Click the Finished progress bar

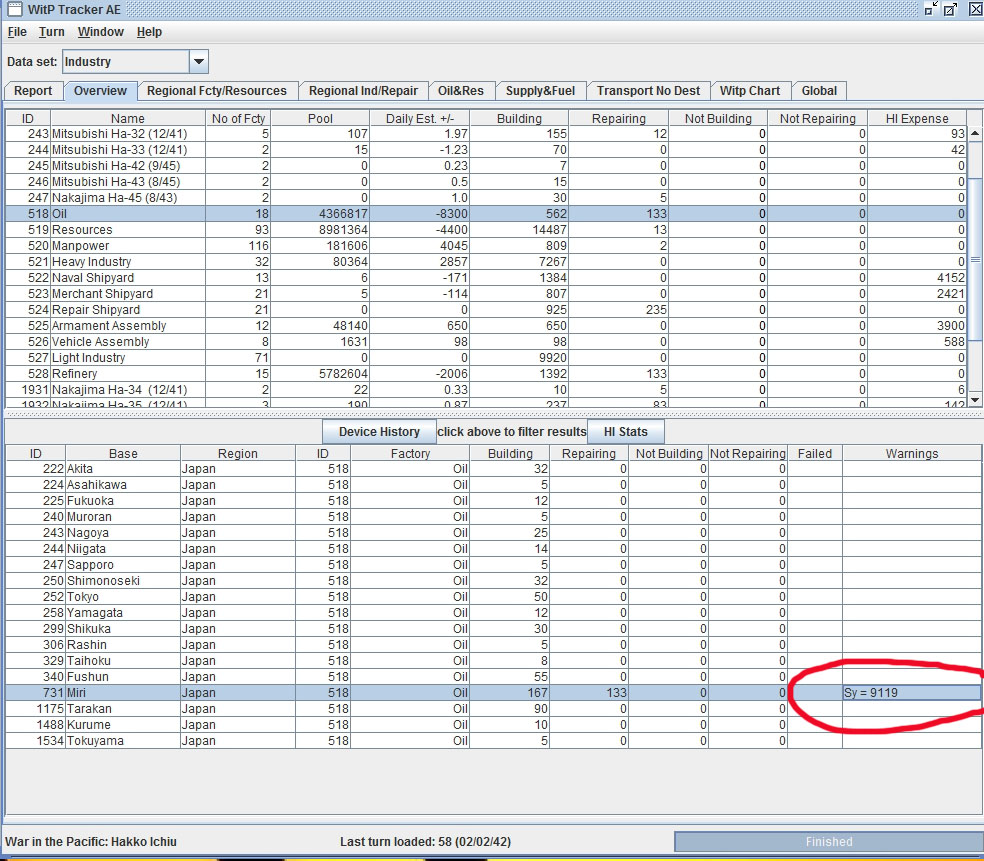[828, 842]
